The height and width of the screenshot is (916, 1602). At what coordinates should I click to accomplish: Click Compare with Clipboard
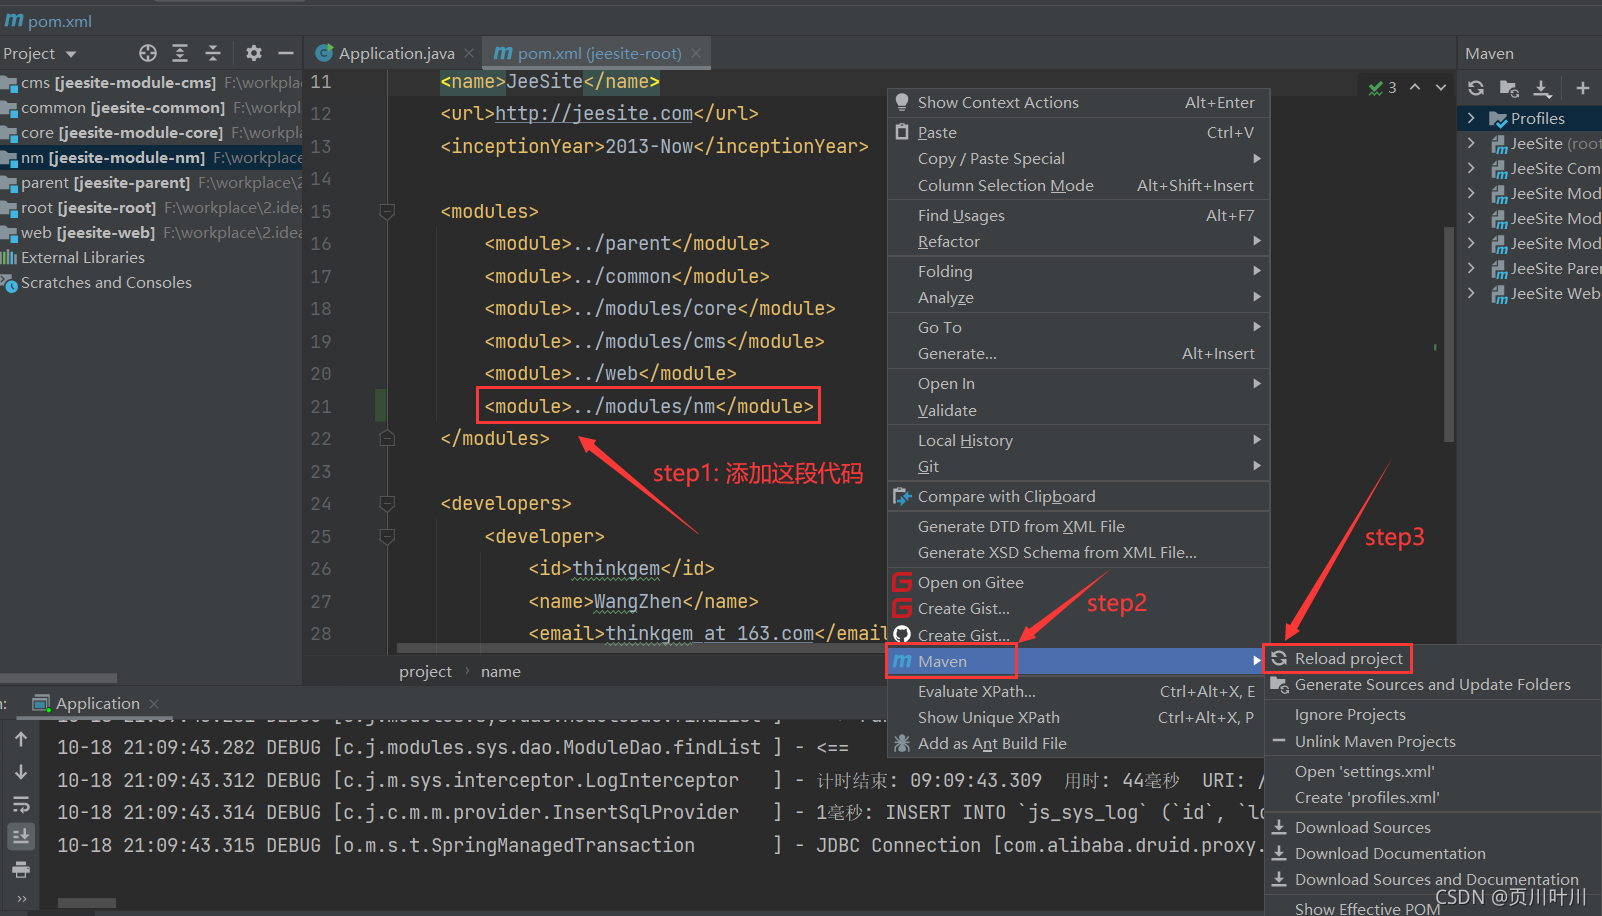(1078, 496)
